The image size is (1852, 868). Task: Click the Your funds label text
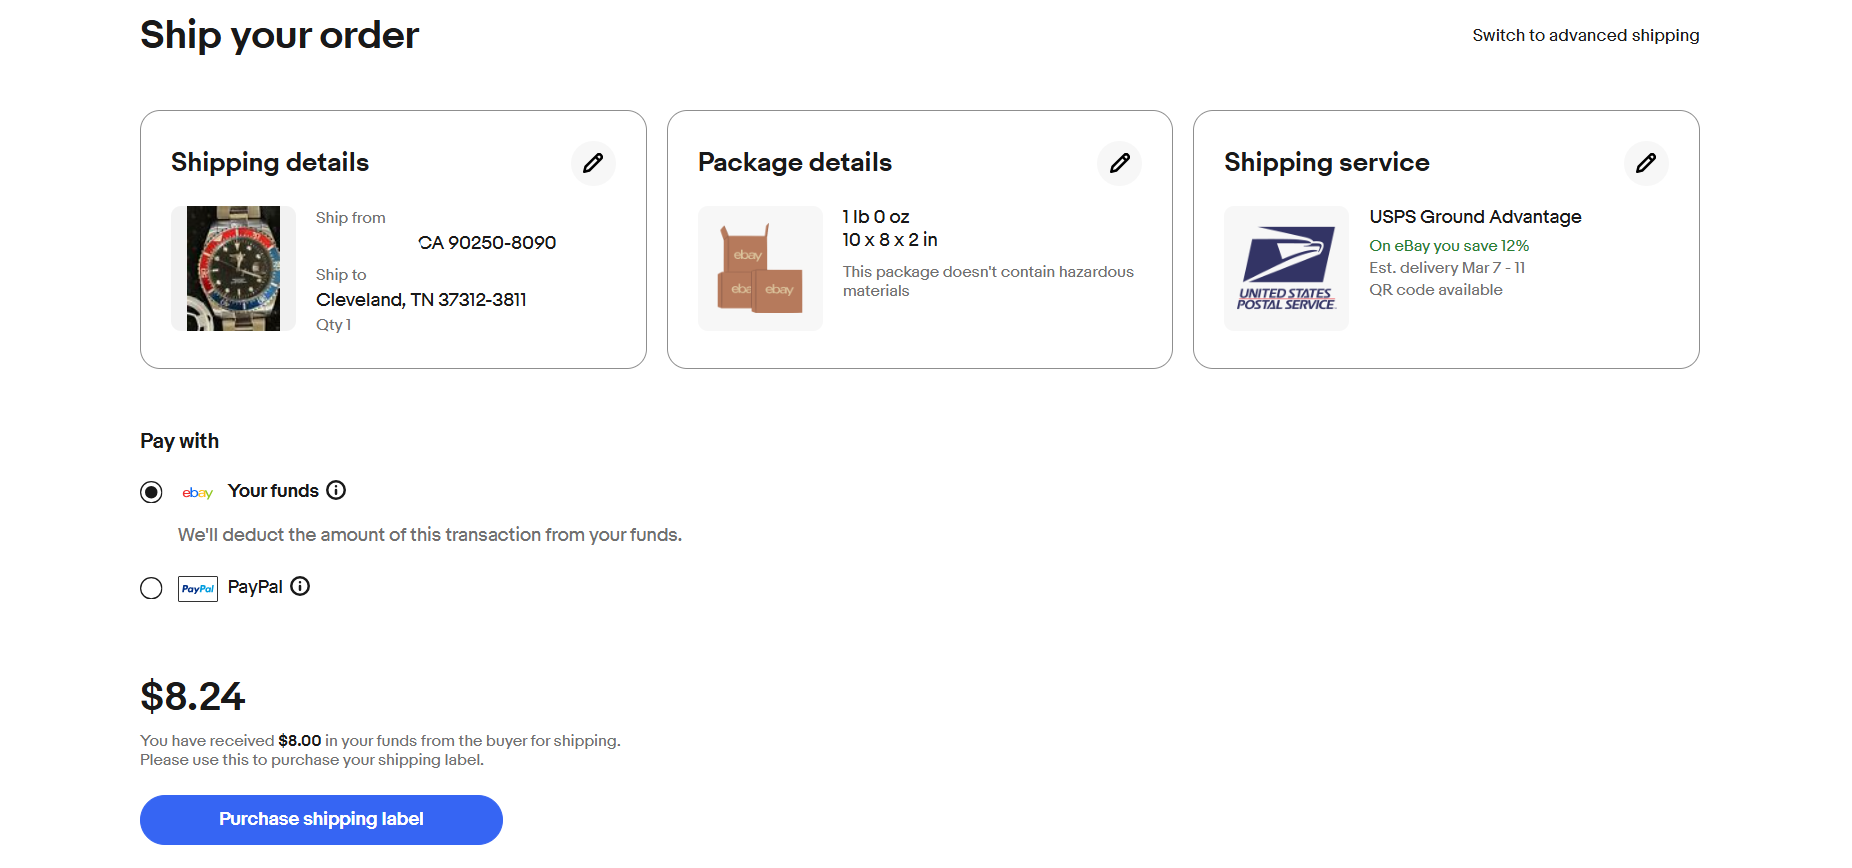[273, 491]
